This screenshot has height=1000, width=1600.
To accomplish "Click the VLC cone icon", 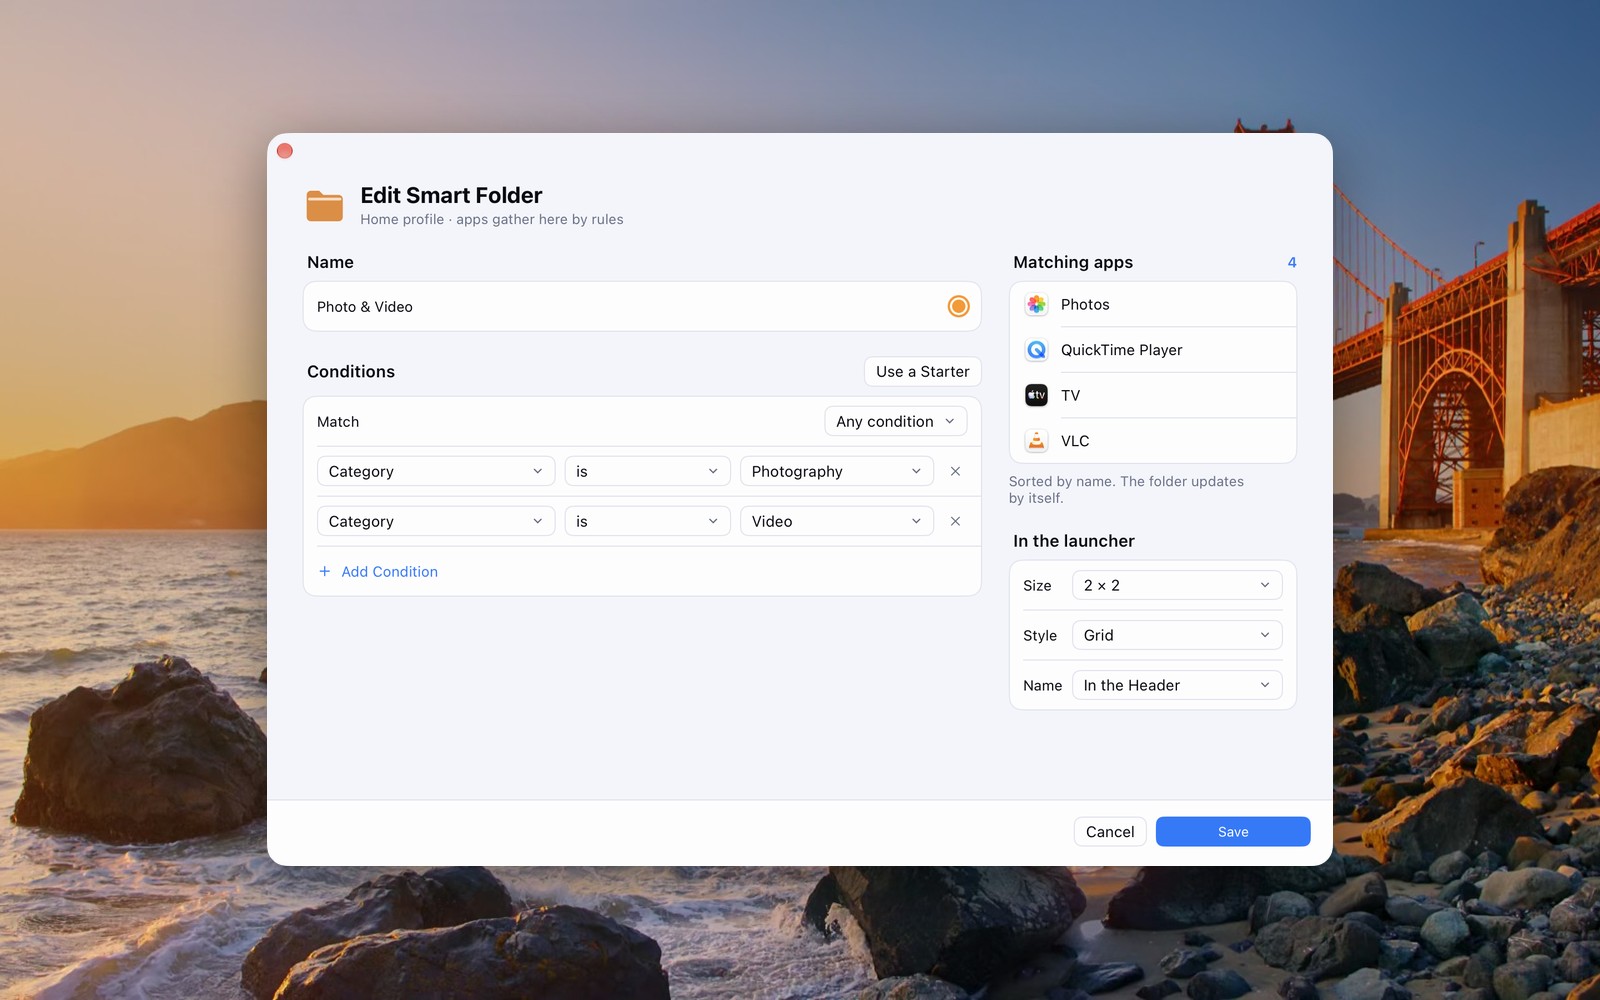I will [1036, 441].
